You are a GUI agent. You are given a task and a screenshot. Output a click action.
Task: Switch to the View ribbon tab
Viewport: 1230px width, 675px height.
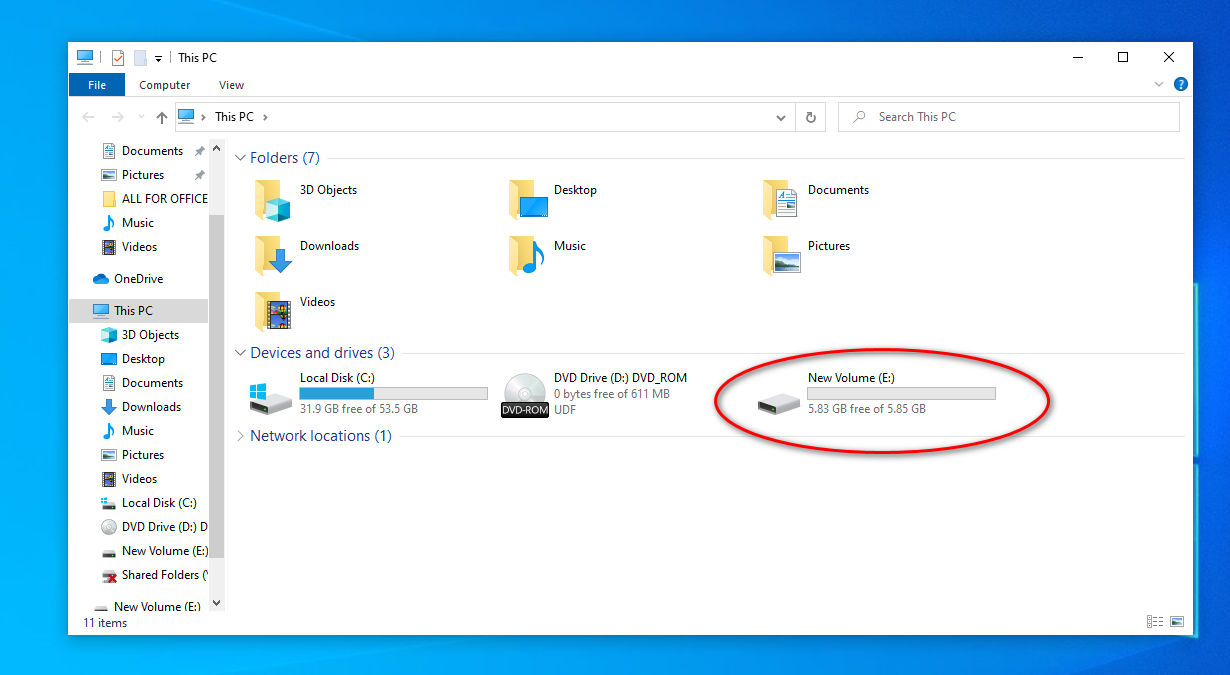[x=231, y=85]
